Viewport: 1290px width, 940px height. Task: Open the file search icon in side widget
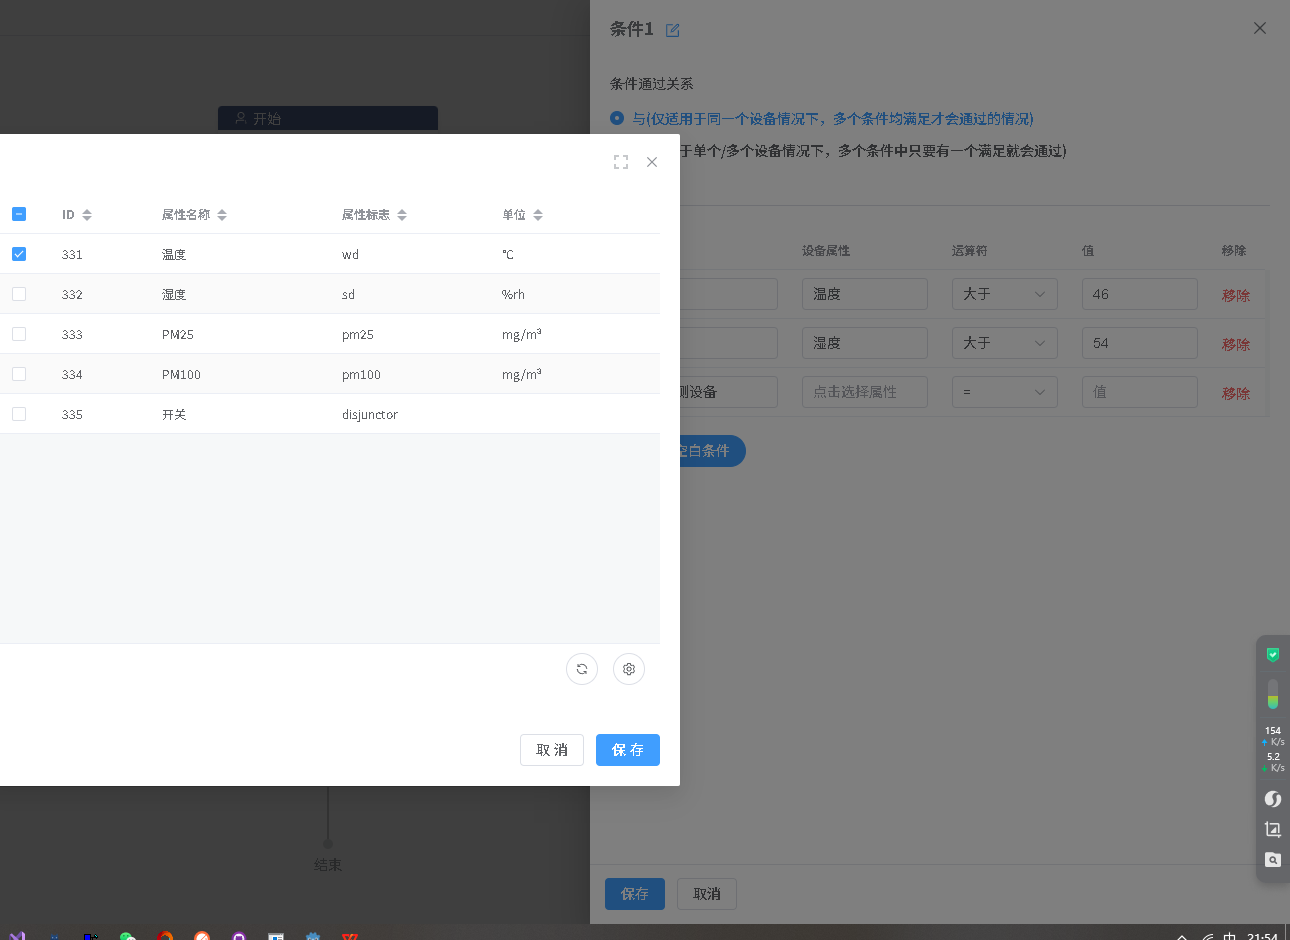tap(1273, 860)
